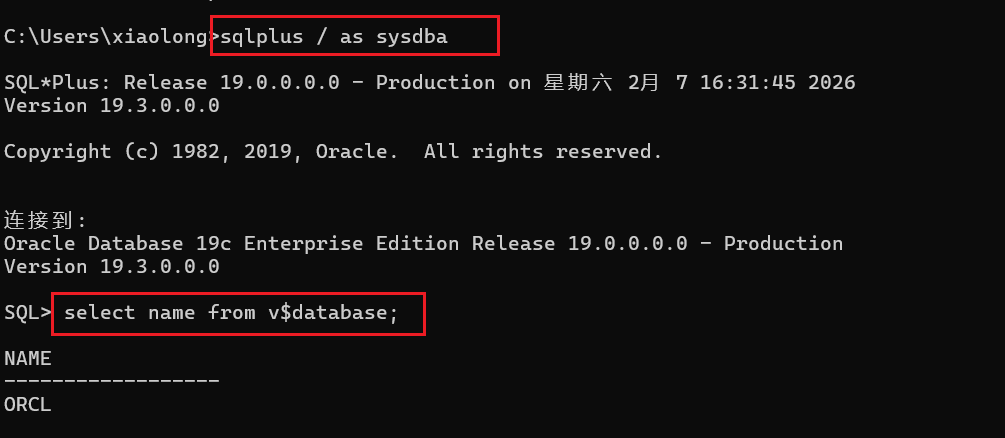Viewport: 1005px width, 438px height.
Task: Click the second 'Version 19.3.0.0.0' line
Action: pos(112,266)
